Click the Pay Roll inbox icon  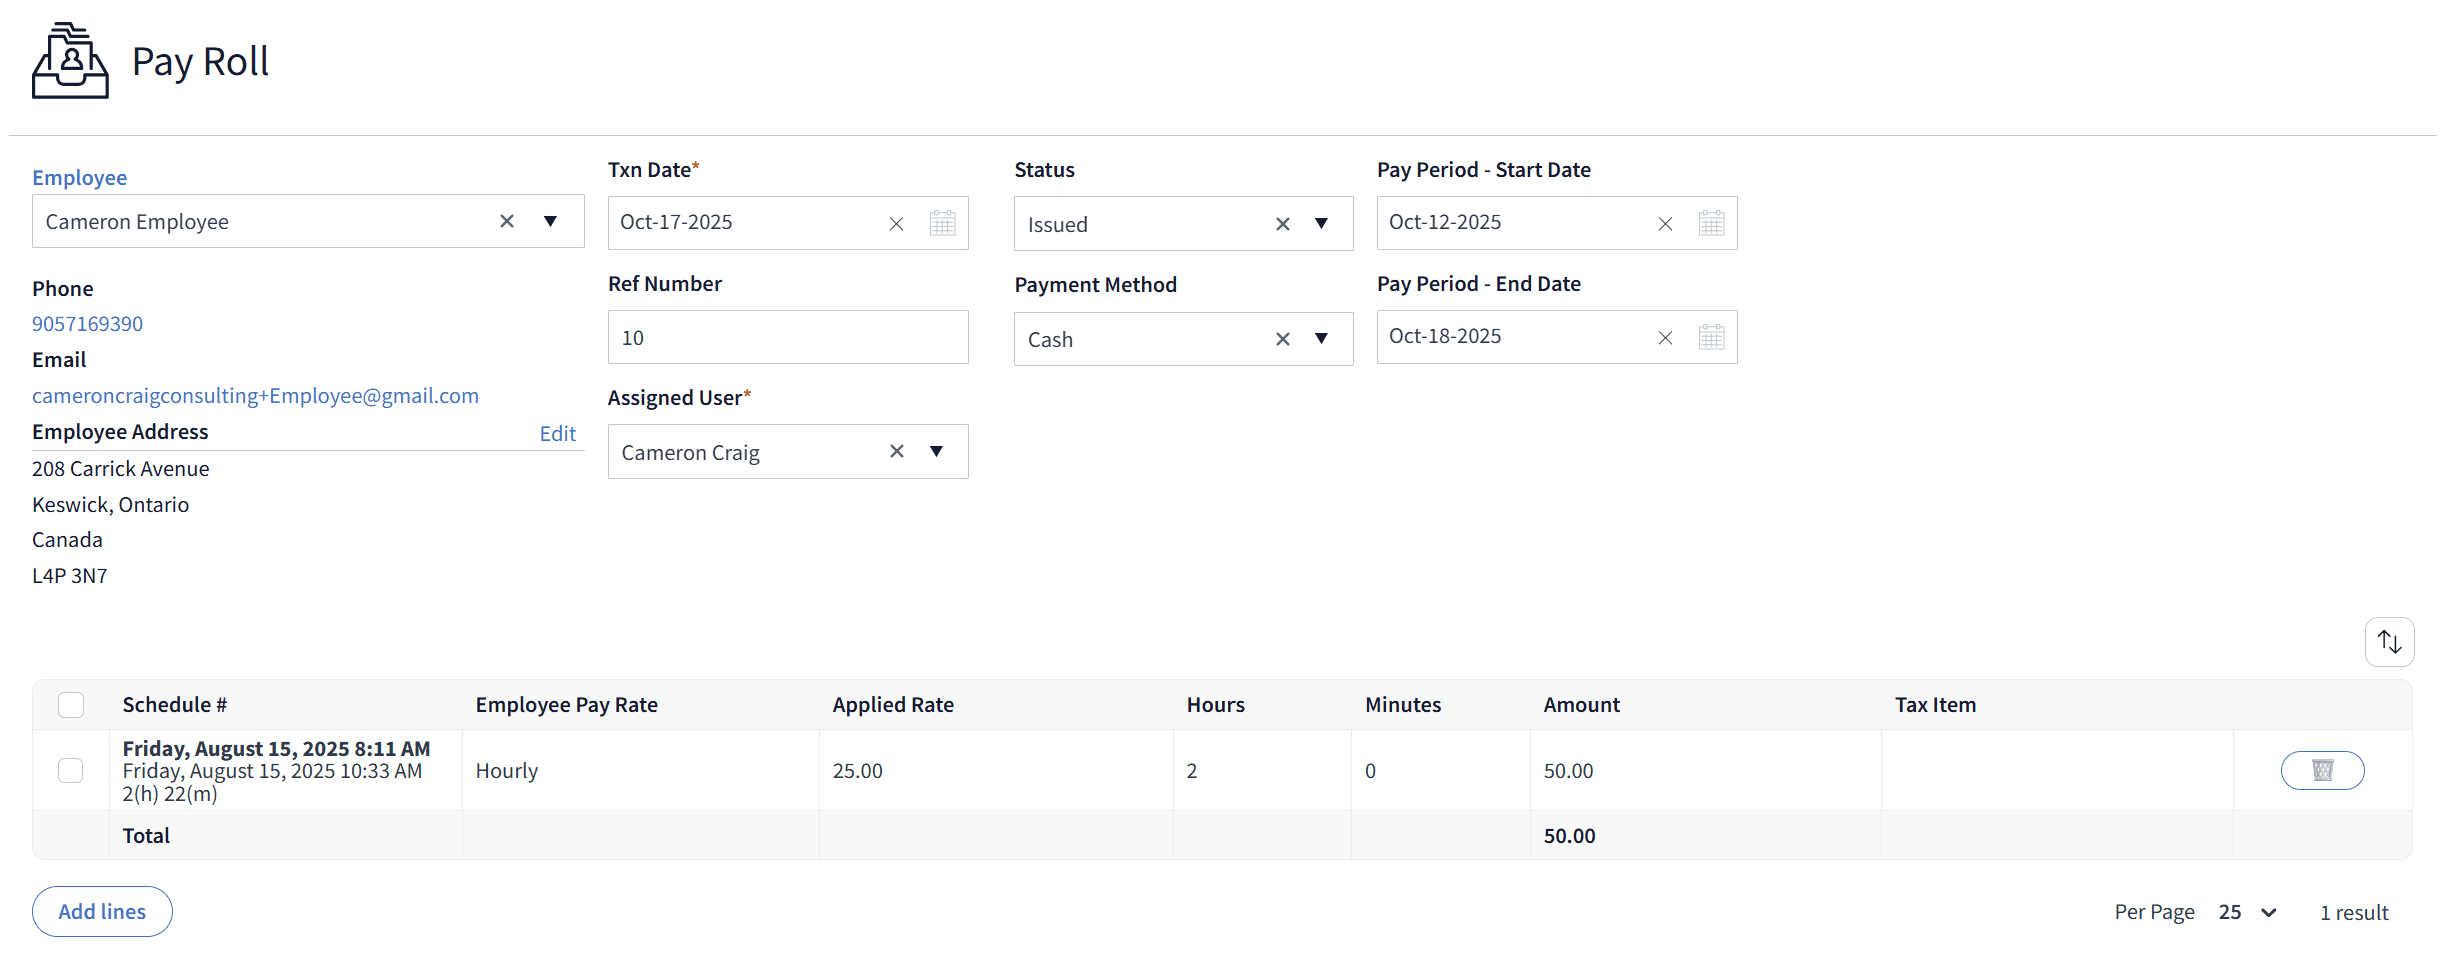70,60
